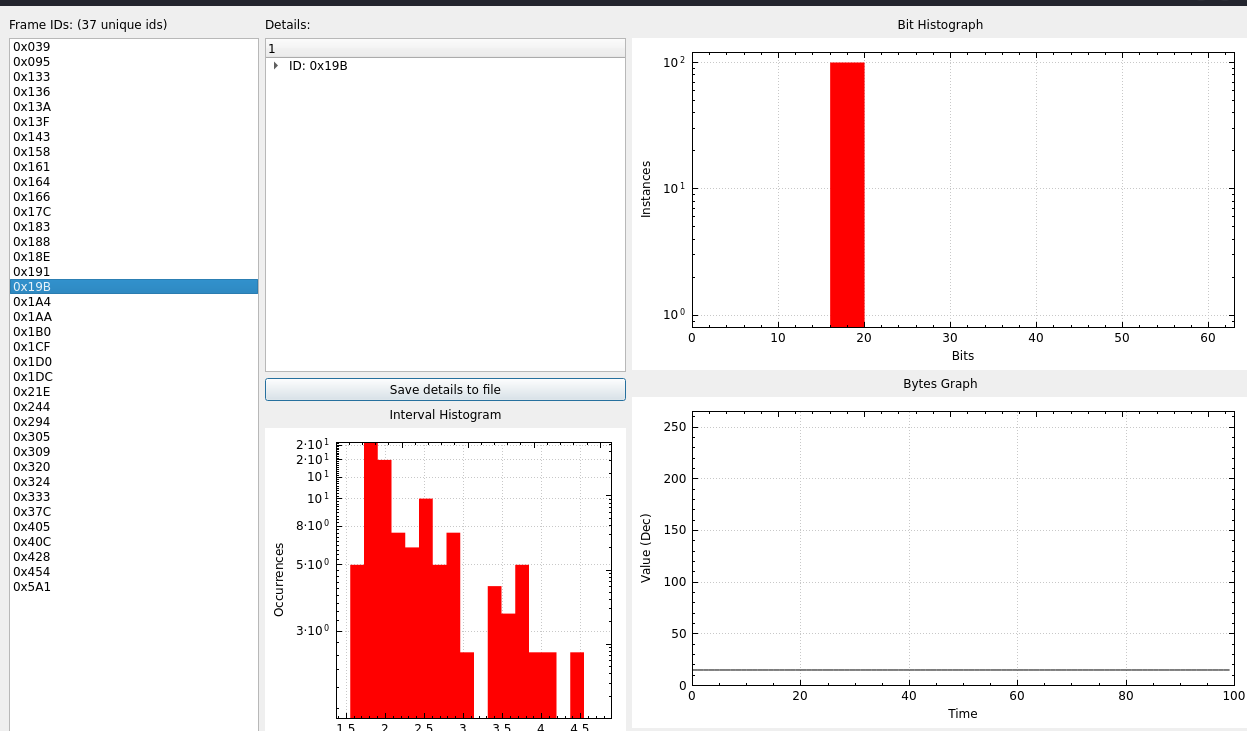Select the last frame ID 0x5A1
Screen dimensions: 1247x731
[32, 587]
